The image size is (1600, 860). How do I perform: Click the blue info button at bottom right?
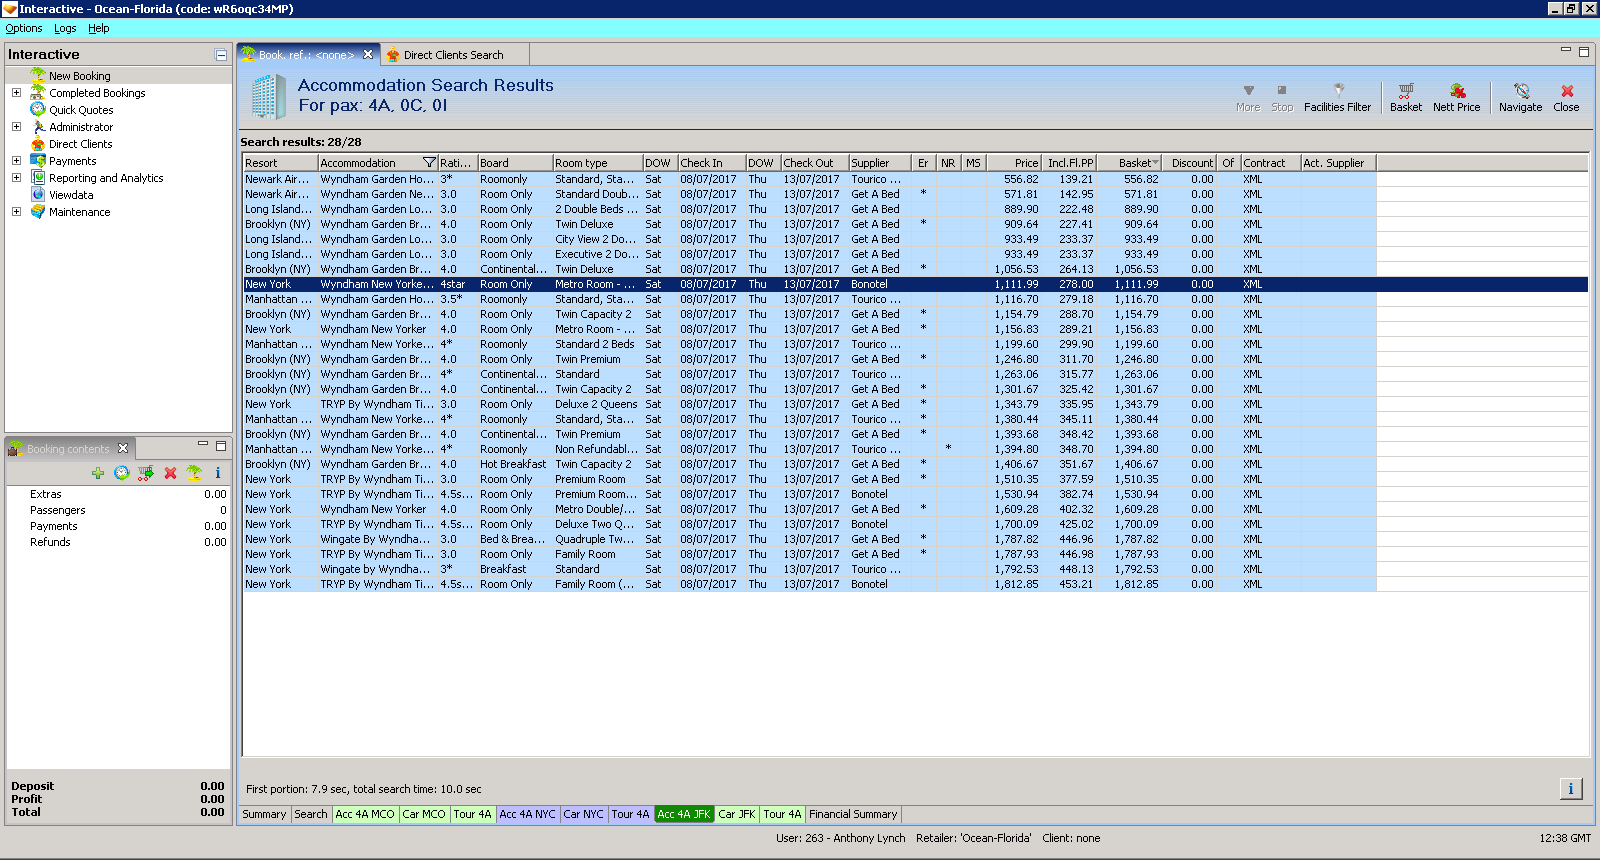(1570, 789)
